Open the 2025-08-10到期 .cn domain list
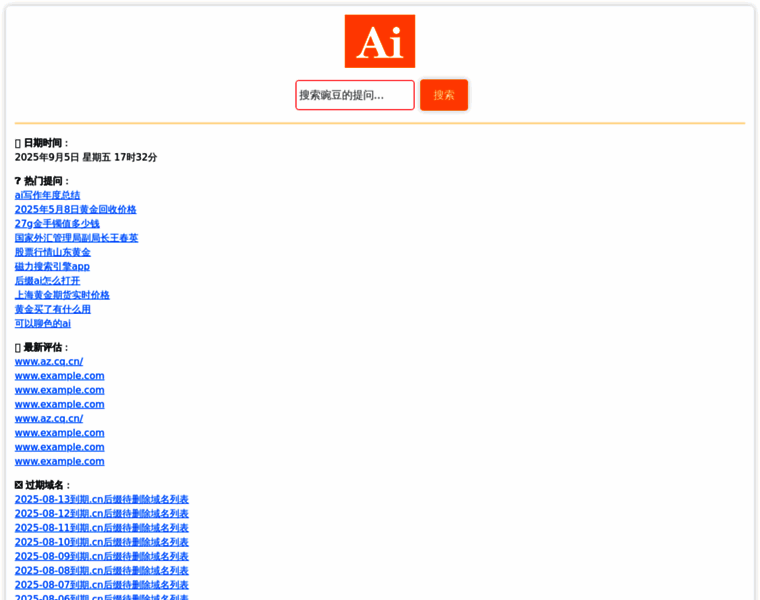 click(102, 542)
